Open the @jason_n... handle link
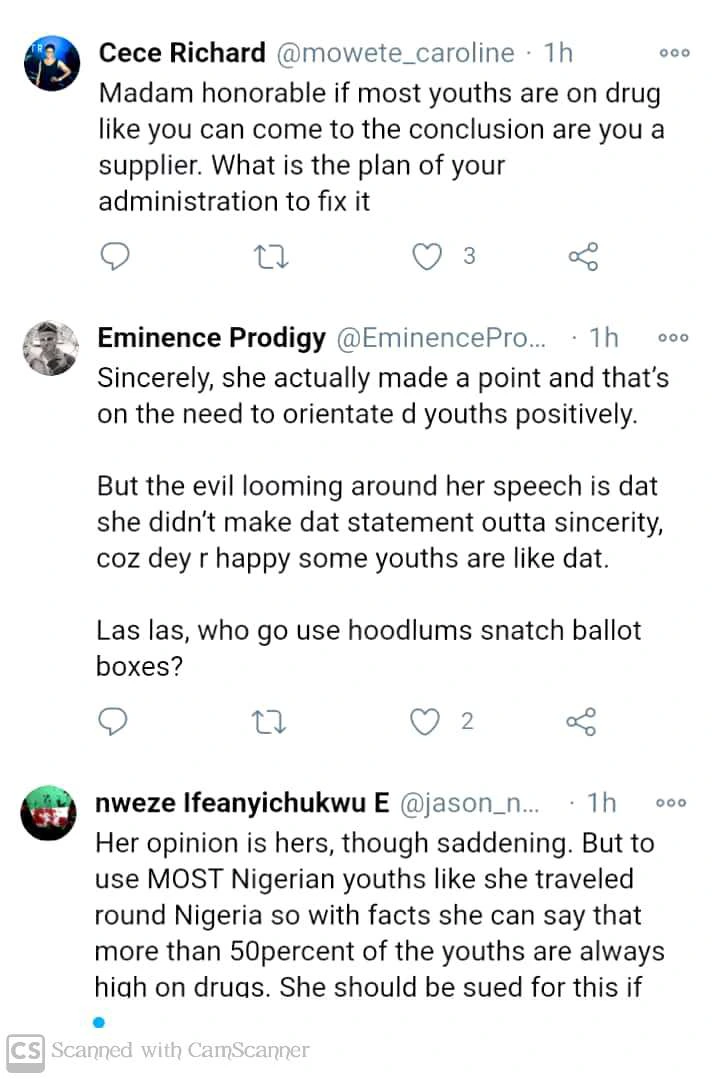Screen dimensions: 712x1079 coord(469,802)
